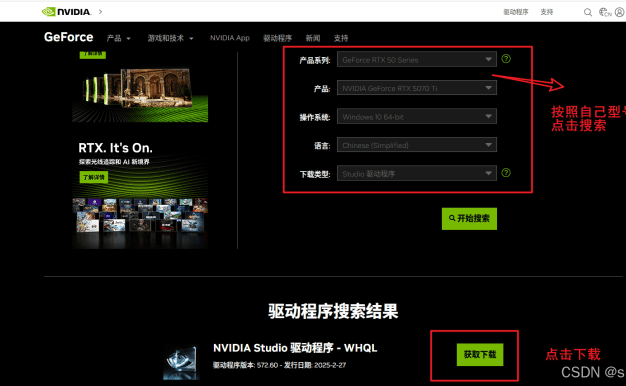Image resolution: width=626 pixels, height=386 pixels.
Task: Open the user account profile icon
Action: [x=620, y=12]
